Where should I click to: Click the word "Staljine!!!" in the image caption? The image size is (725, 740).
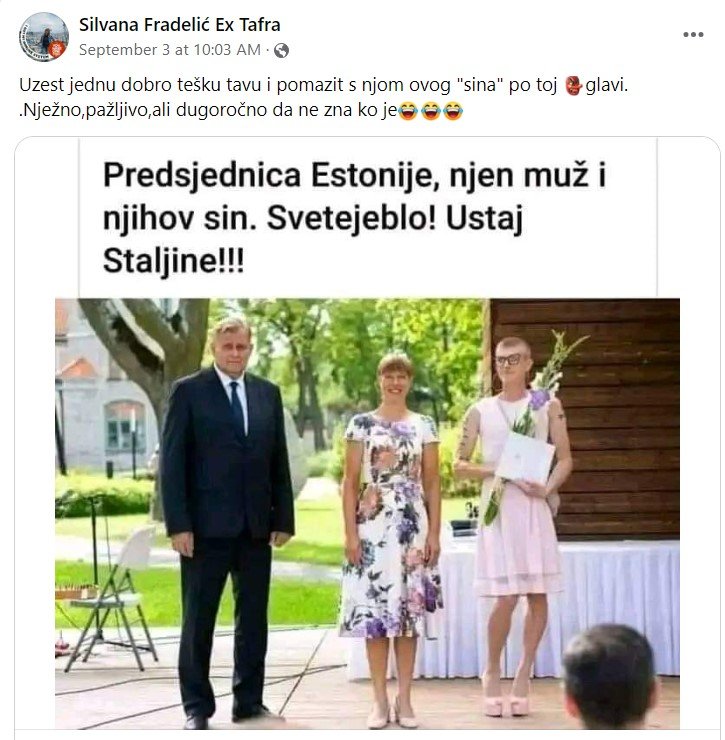174,261
